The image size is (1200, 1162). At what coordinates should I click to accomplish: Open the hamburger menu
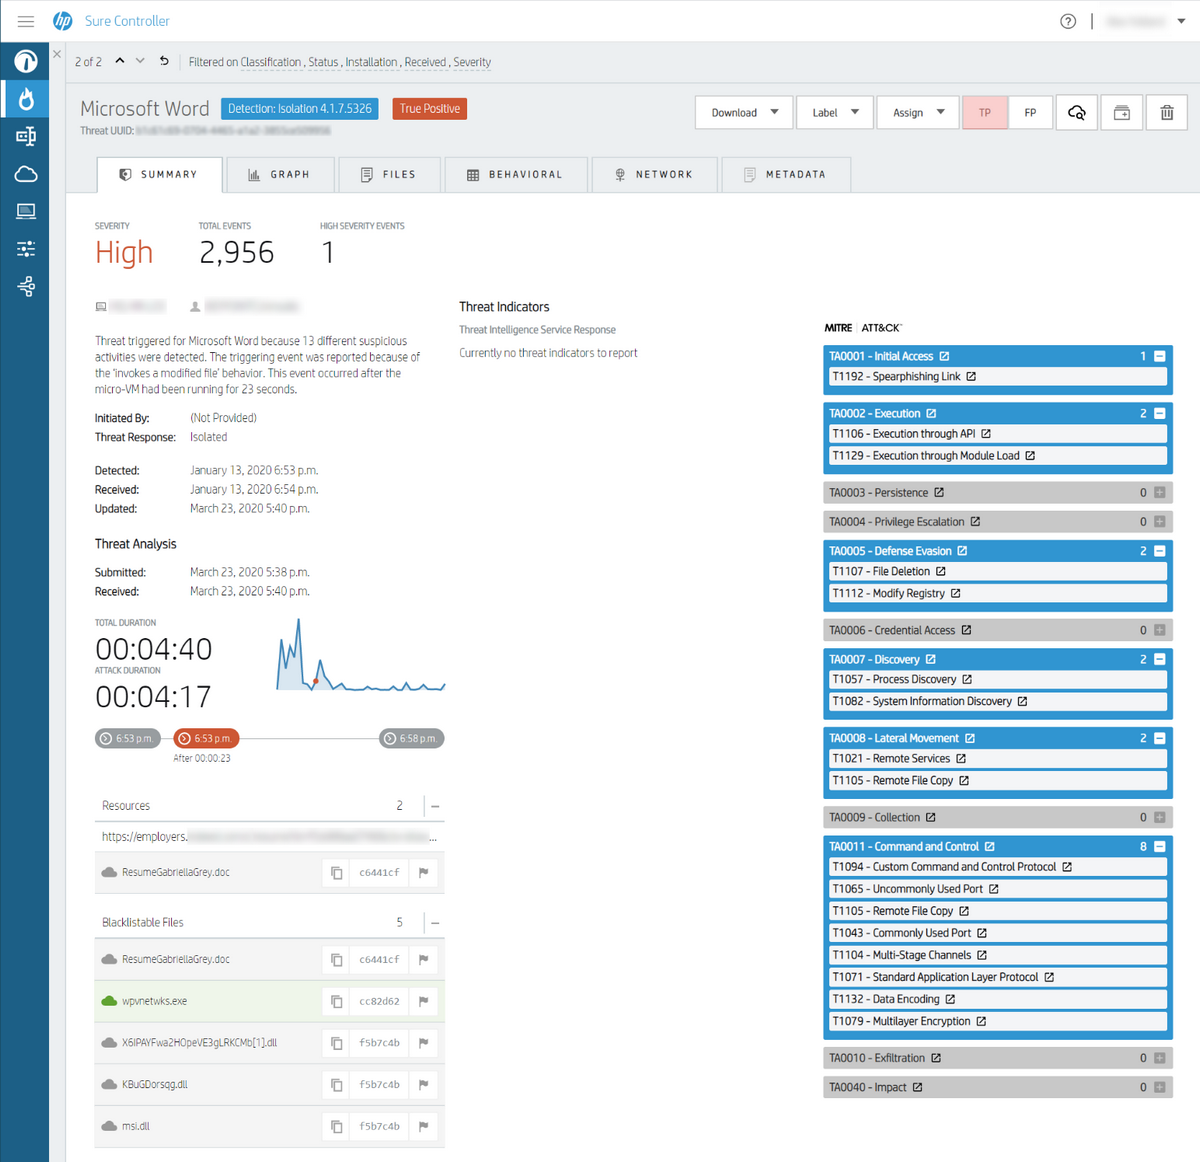[x=26, y=21]
